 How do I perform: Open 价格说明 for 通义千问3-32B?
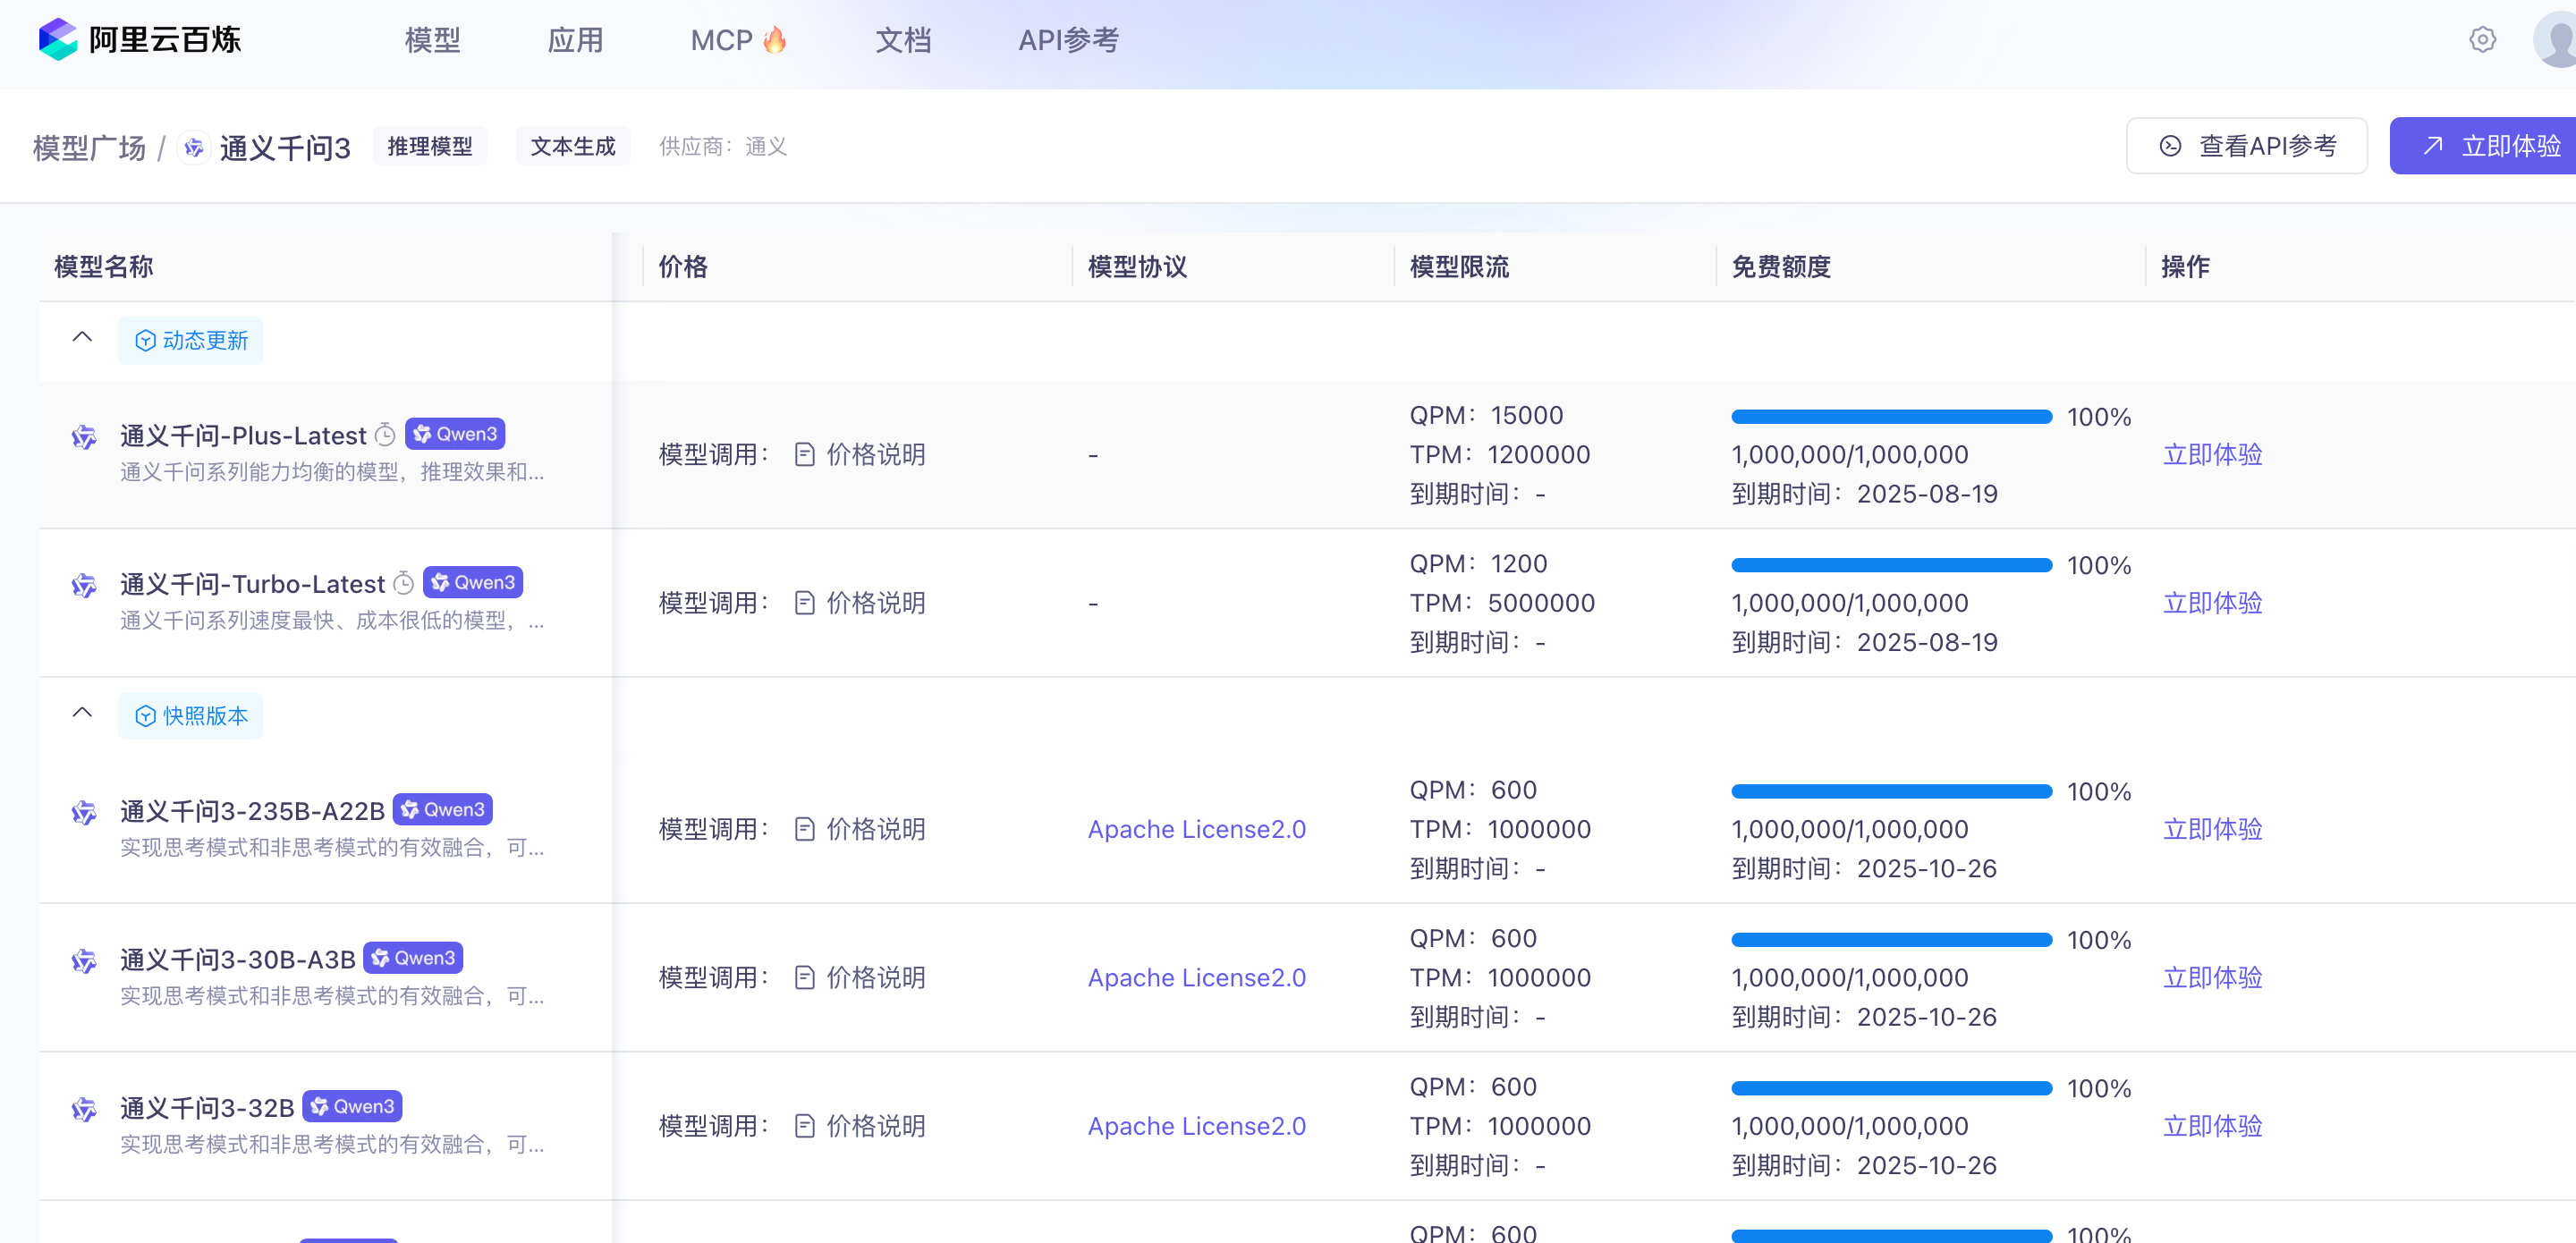click(x=860, y=1126)
